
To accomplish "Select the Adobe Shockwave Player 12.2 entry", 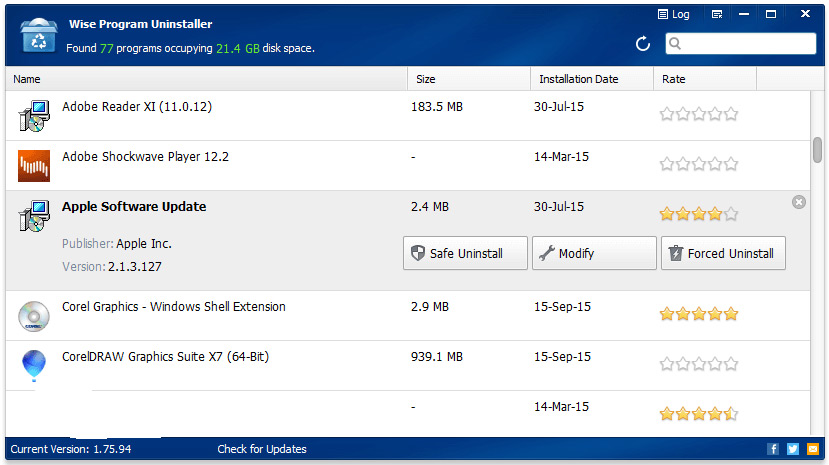I will [x=408, y=165].
